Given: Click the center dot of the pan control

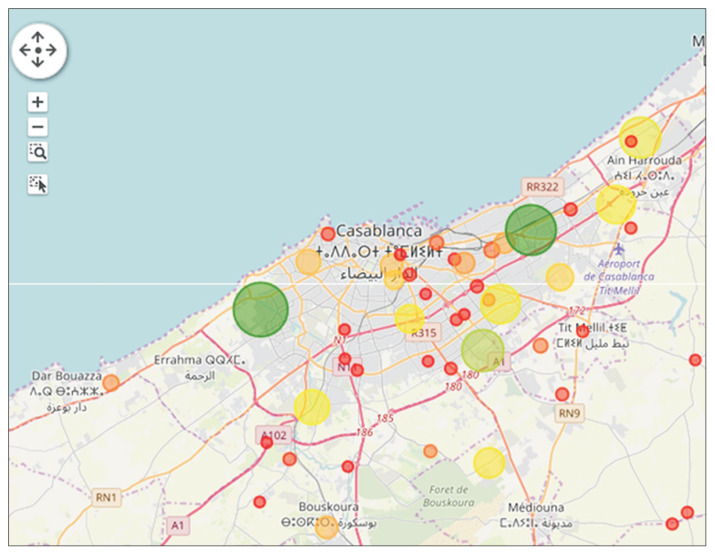Looking at the screenshot, I should pyautogui.click(x=38, y=50).
